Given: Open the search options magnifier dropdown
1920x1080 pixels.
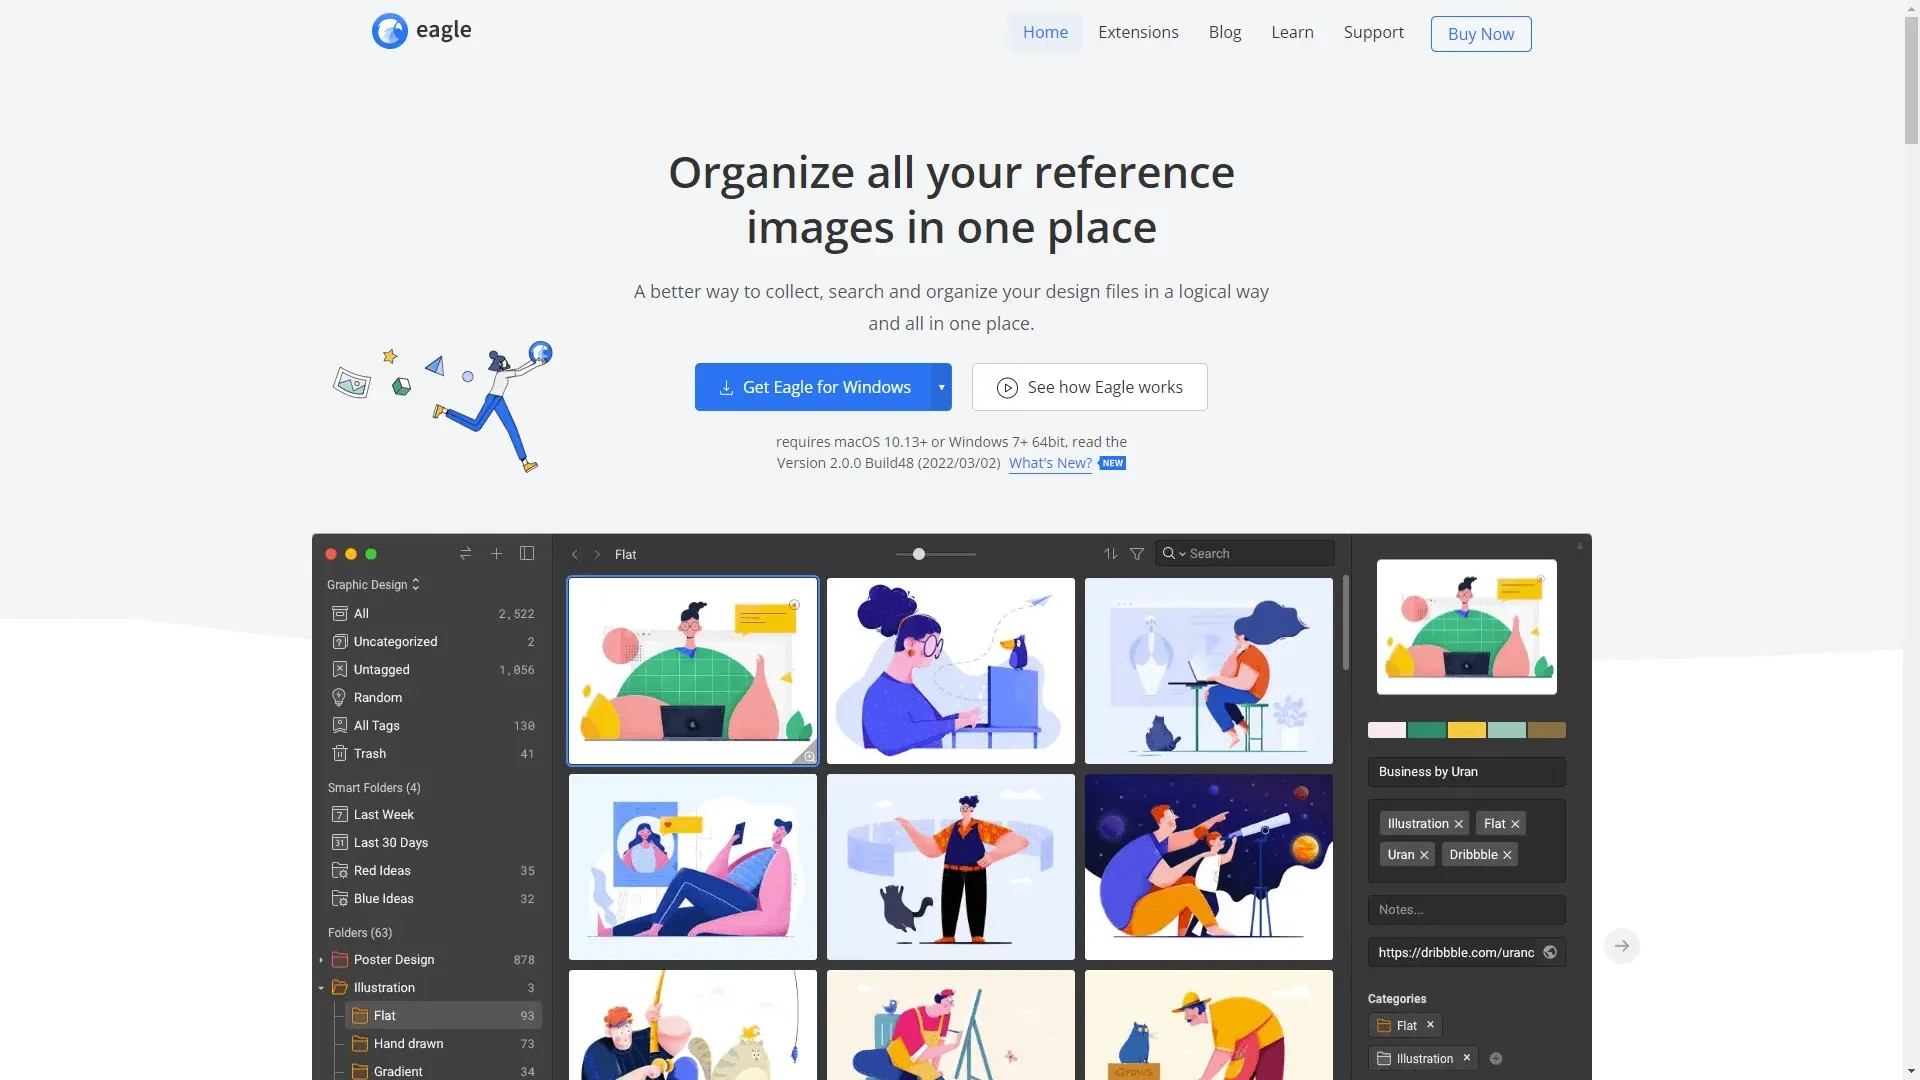Looking at the screenshot, I should (1173, 554).
